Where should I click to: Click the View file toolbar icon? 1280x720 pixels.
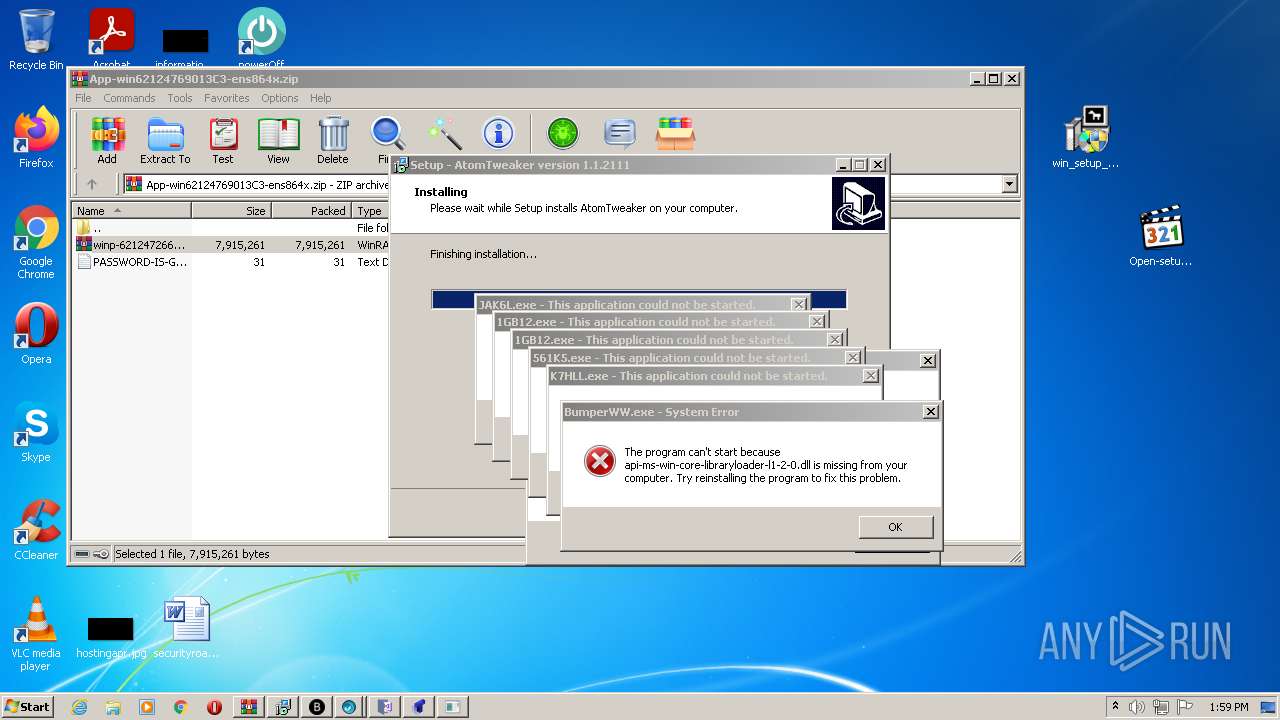[x=278, y=141]
